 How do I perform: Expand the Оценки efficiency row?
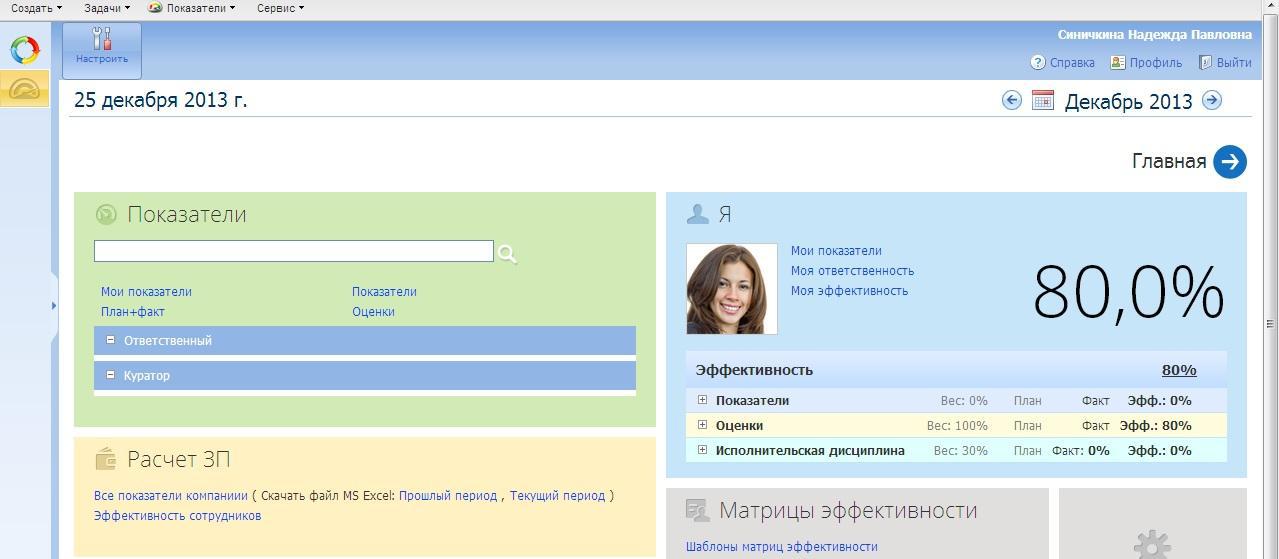click(702, 425)
